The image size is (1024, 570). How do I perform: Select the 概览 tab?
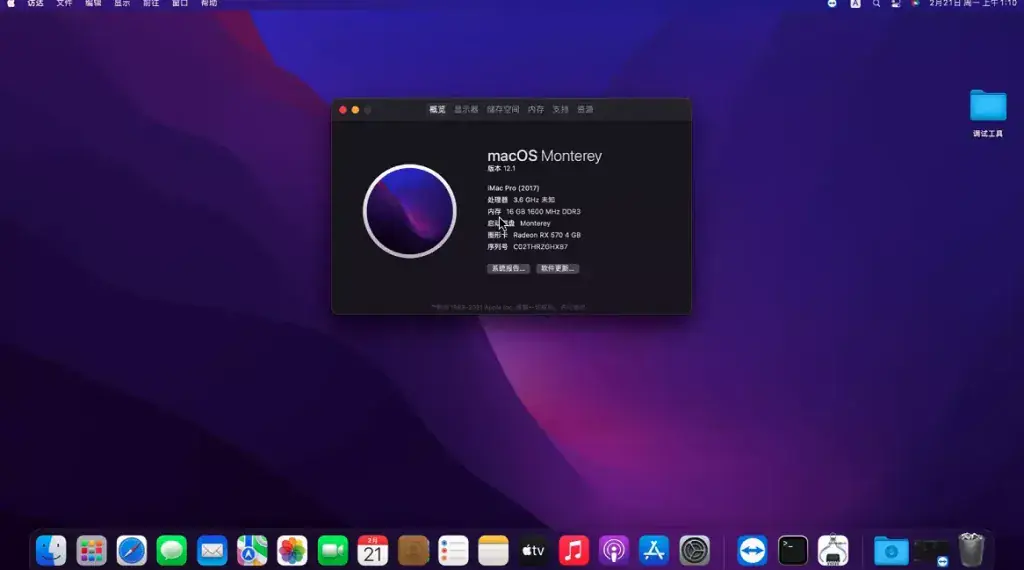click(437, 110)
